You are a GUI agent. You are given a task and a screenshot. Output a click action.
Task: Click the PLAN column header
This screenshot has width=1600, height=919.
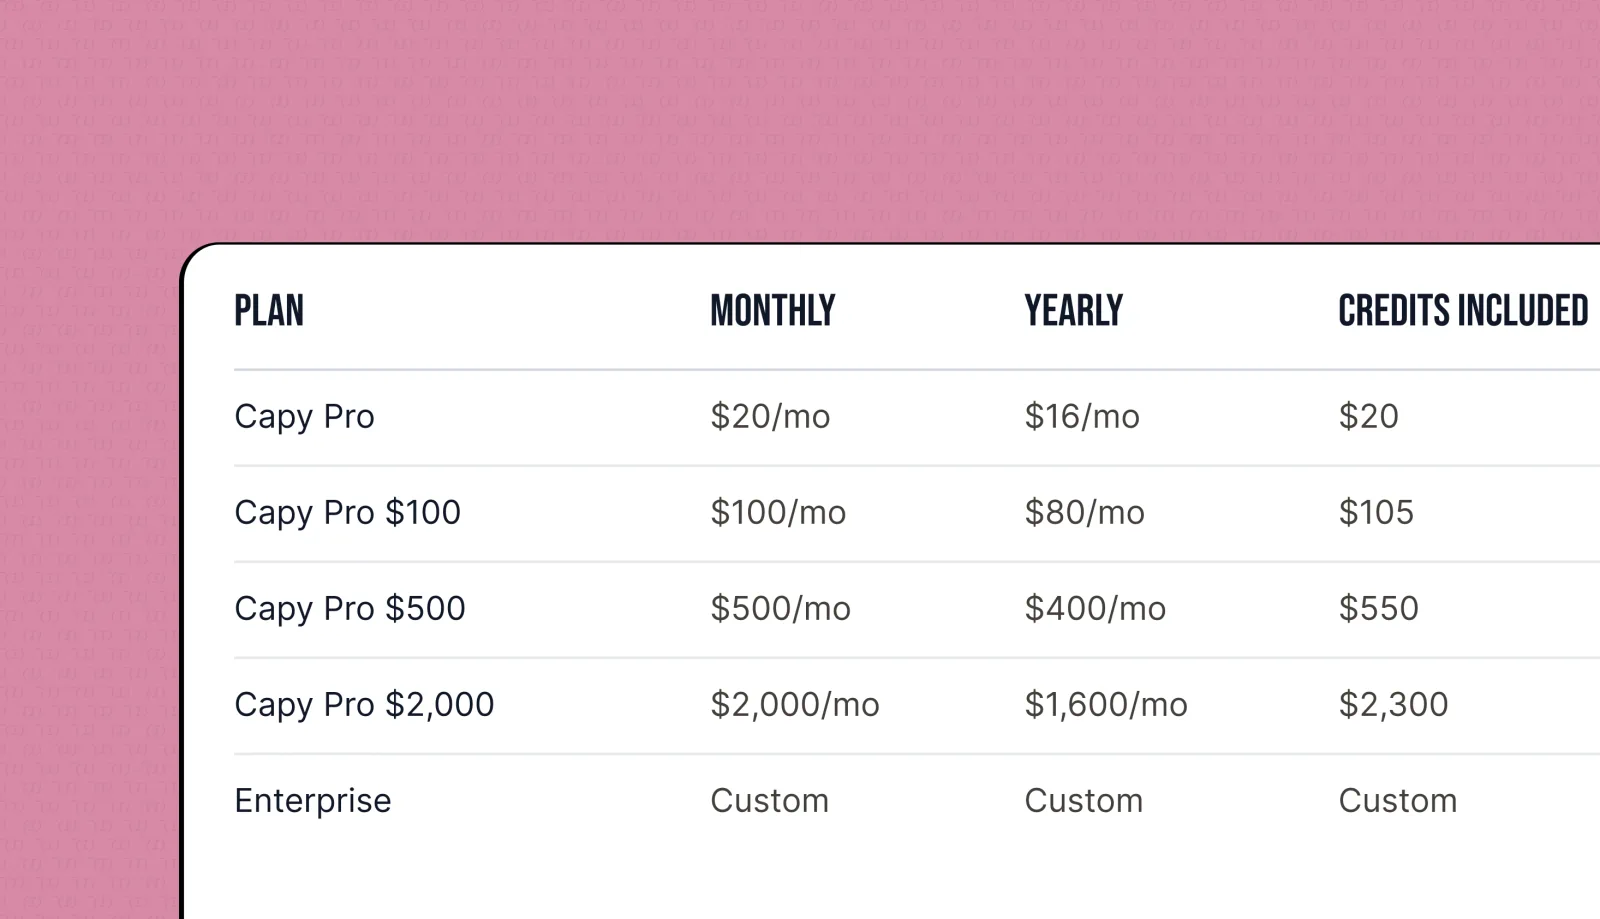pos(269,311)
